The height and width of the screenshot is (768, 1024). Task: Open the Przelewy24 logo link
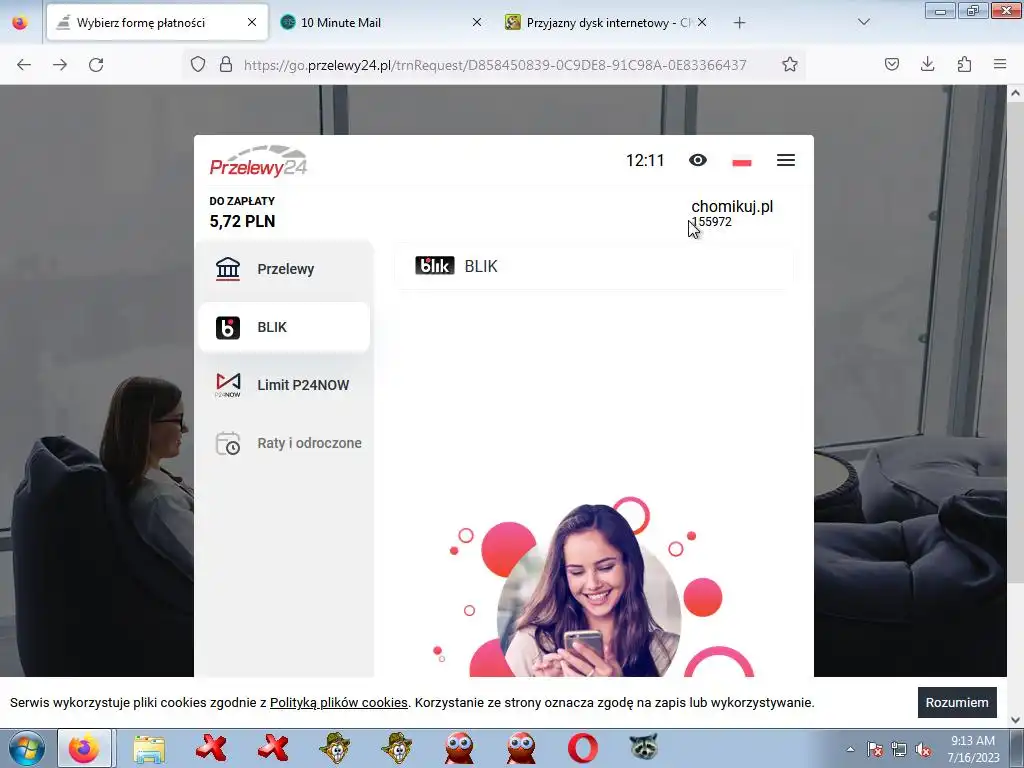[x=258, y=161]
